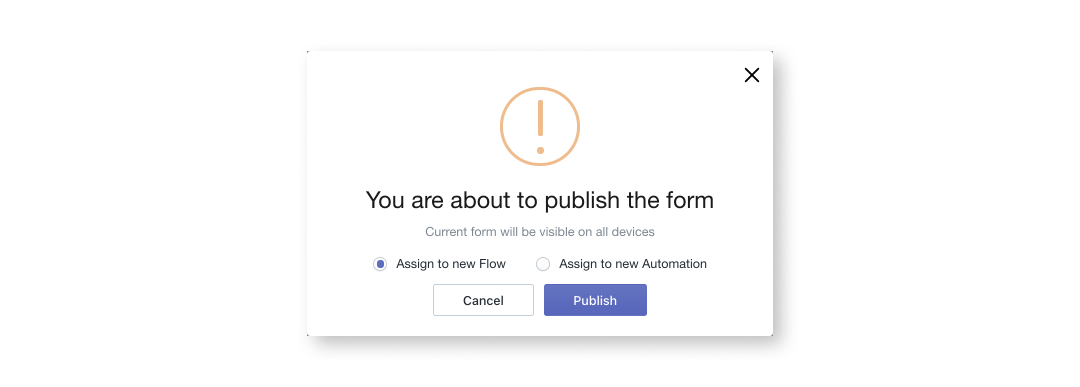The image size is (1080, 387).
Task: Click the "Assign to new Flow" label text
Action: (x=450, y=264)
